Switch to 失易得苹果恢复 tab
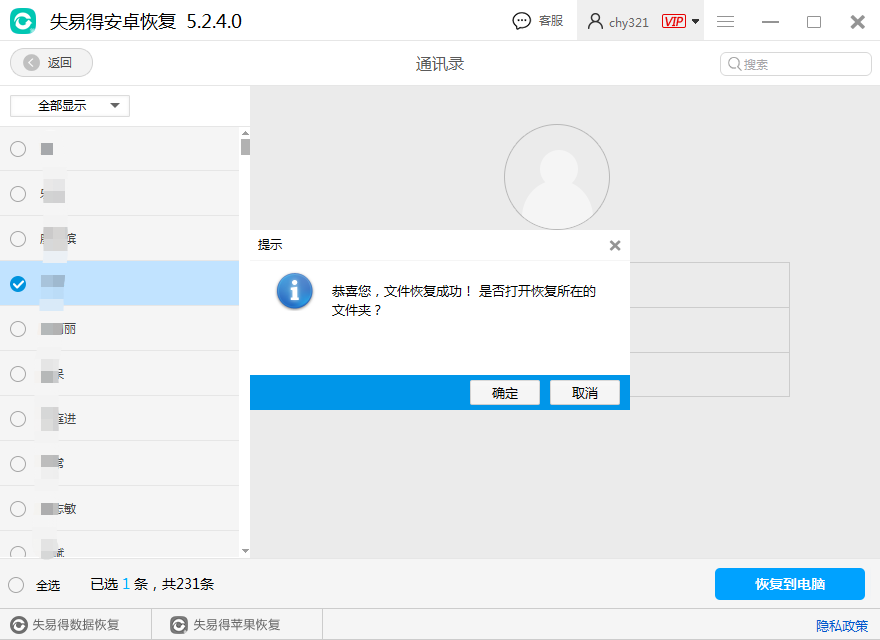Viewport: 880px width, 640px height. click(237, 625)
